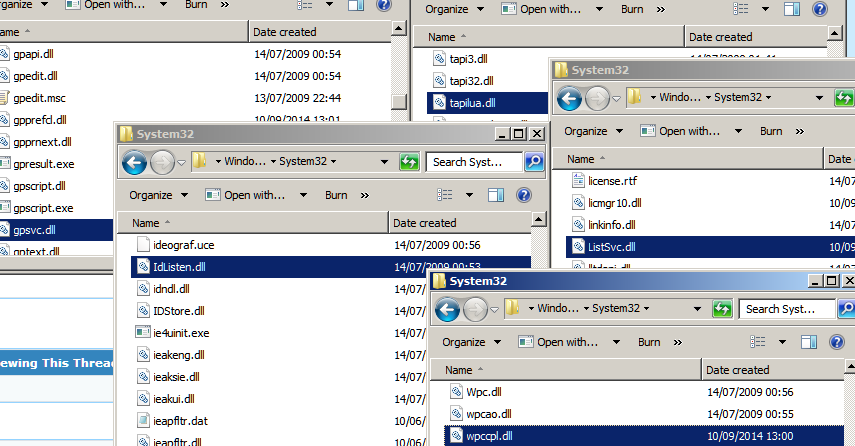Sort by Name column in ListSvc window

point(687,159)
